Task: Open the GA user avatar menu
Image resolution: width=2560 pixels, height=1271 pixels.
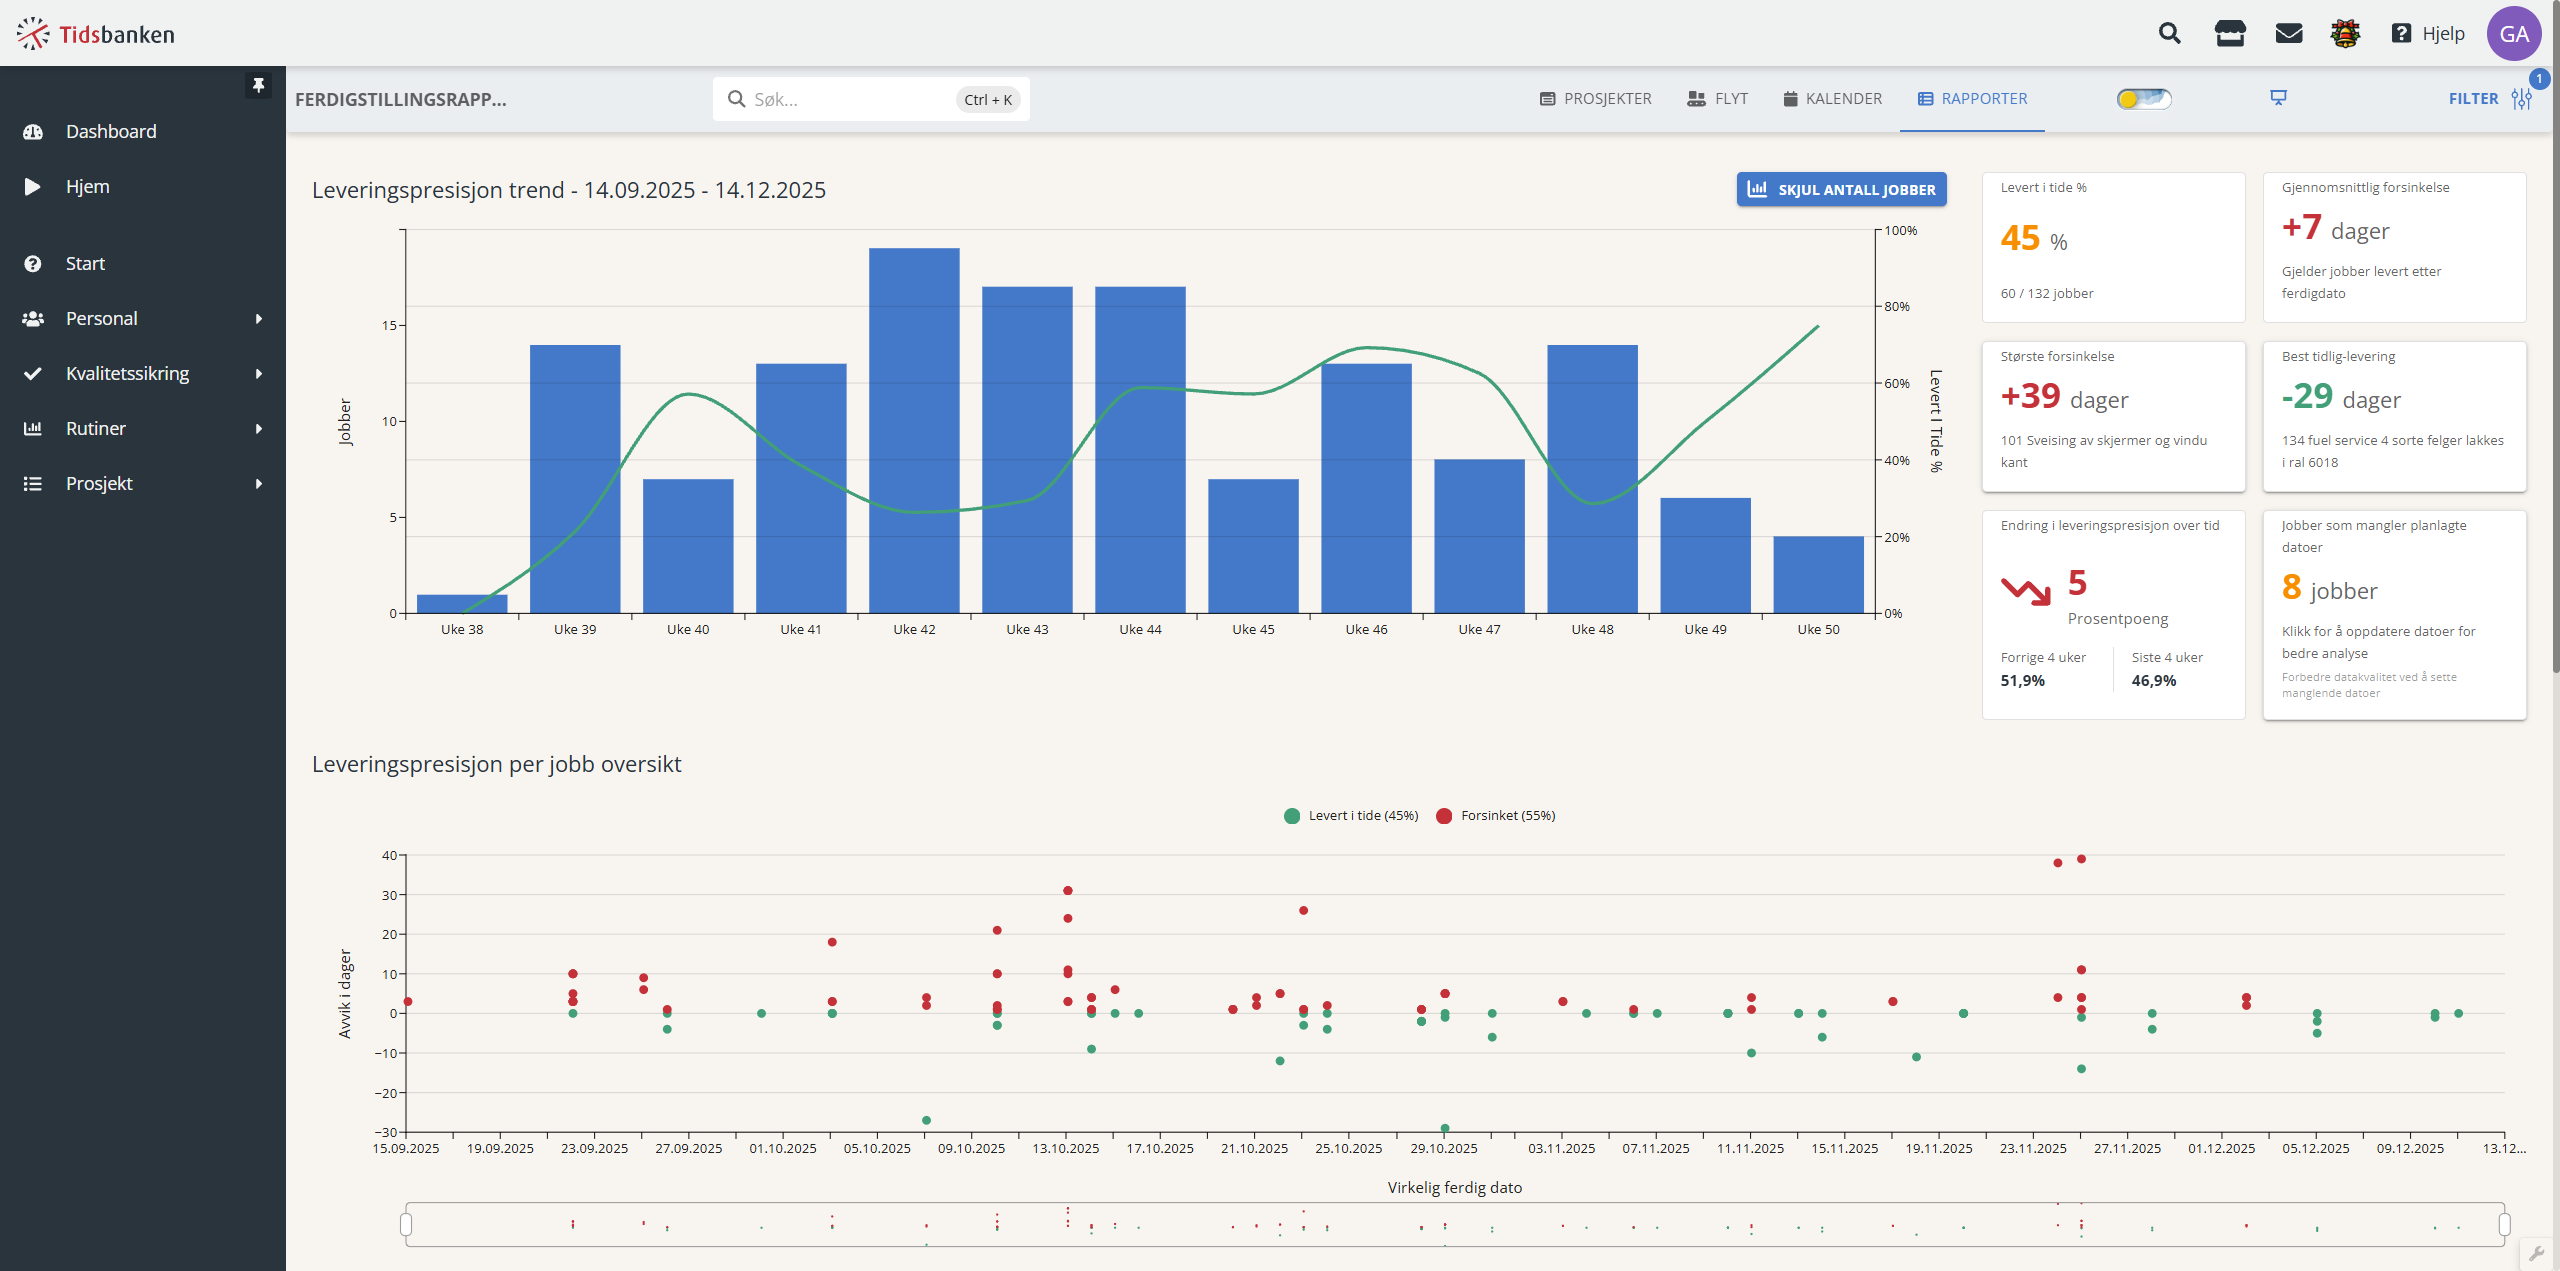Action: [x=2514, y=34]
